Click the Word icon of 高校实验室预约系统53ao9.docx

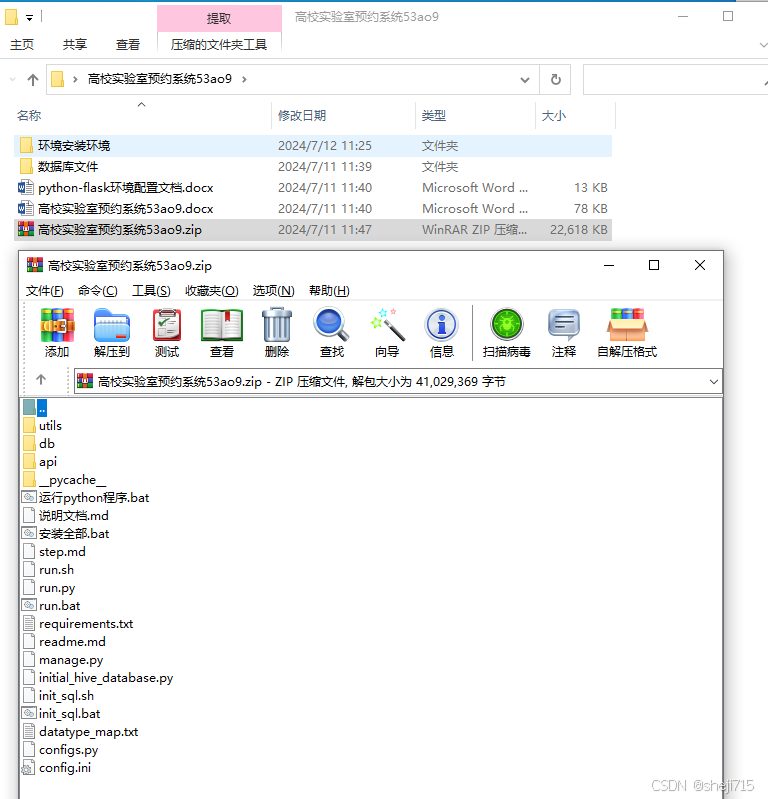(x=25, y=208)
